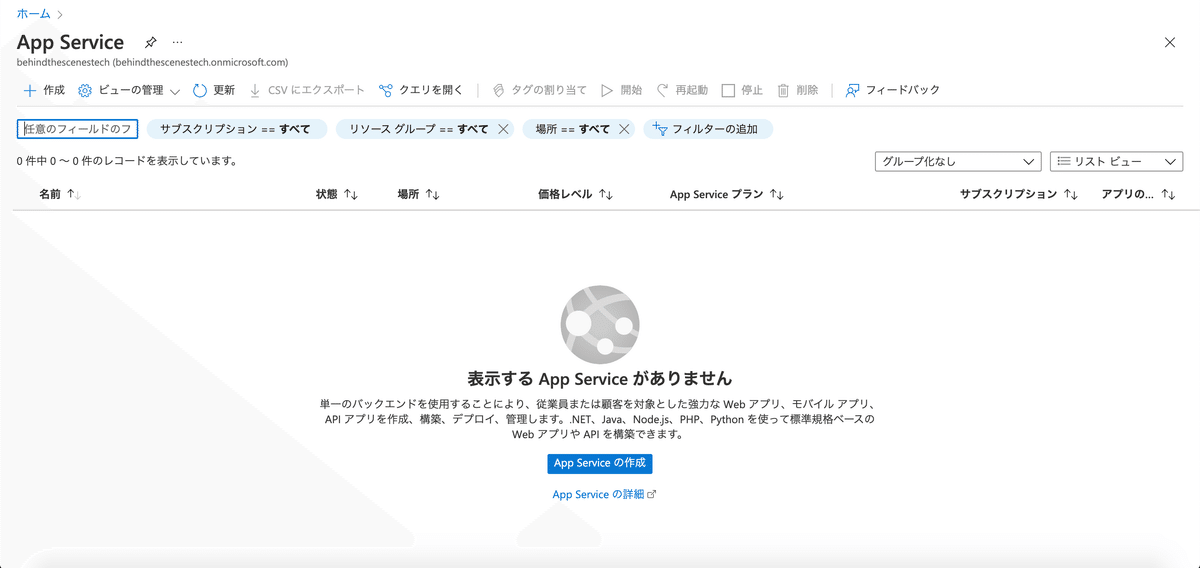Remove the リソース グループ filter pill

tap(504, 129)
